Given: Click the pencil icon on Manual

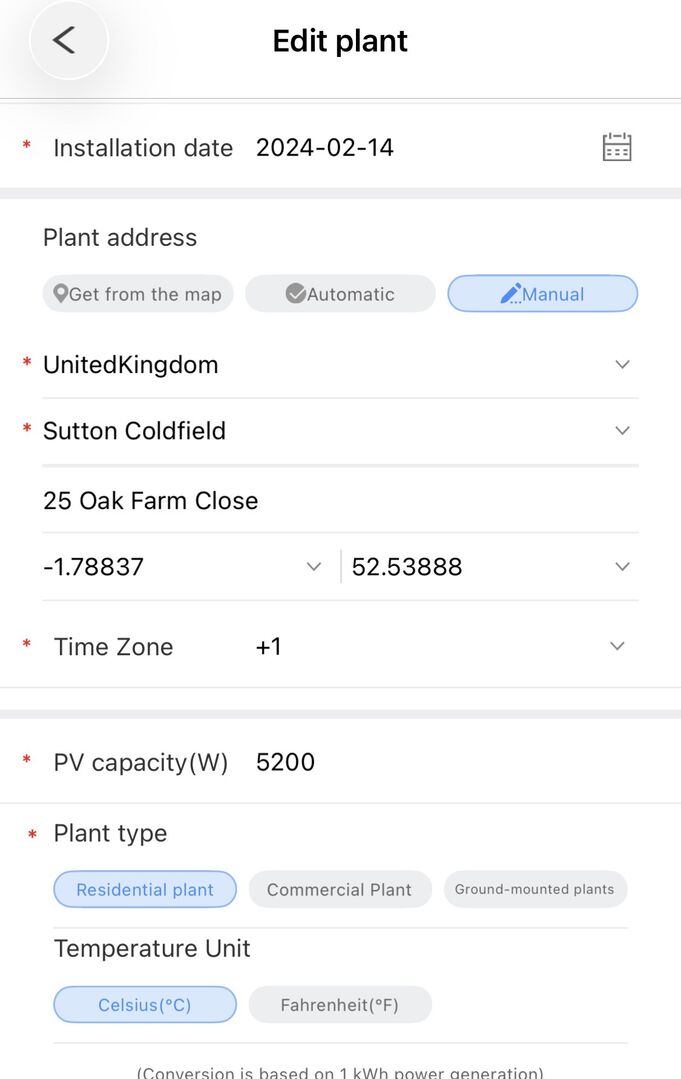Looking at the screenshot, I should tap(510, 294).
